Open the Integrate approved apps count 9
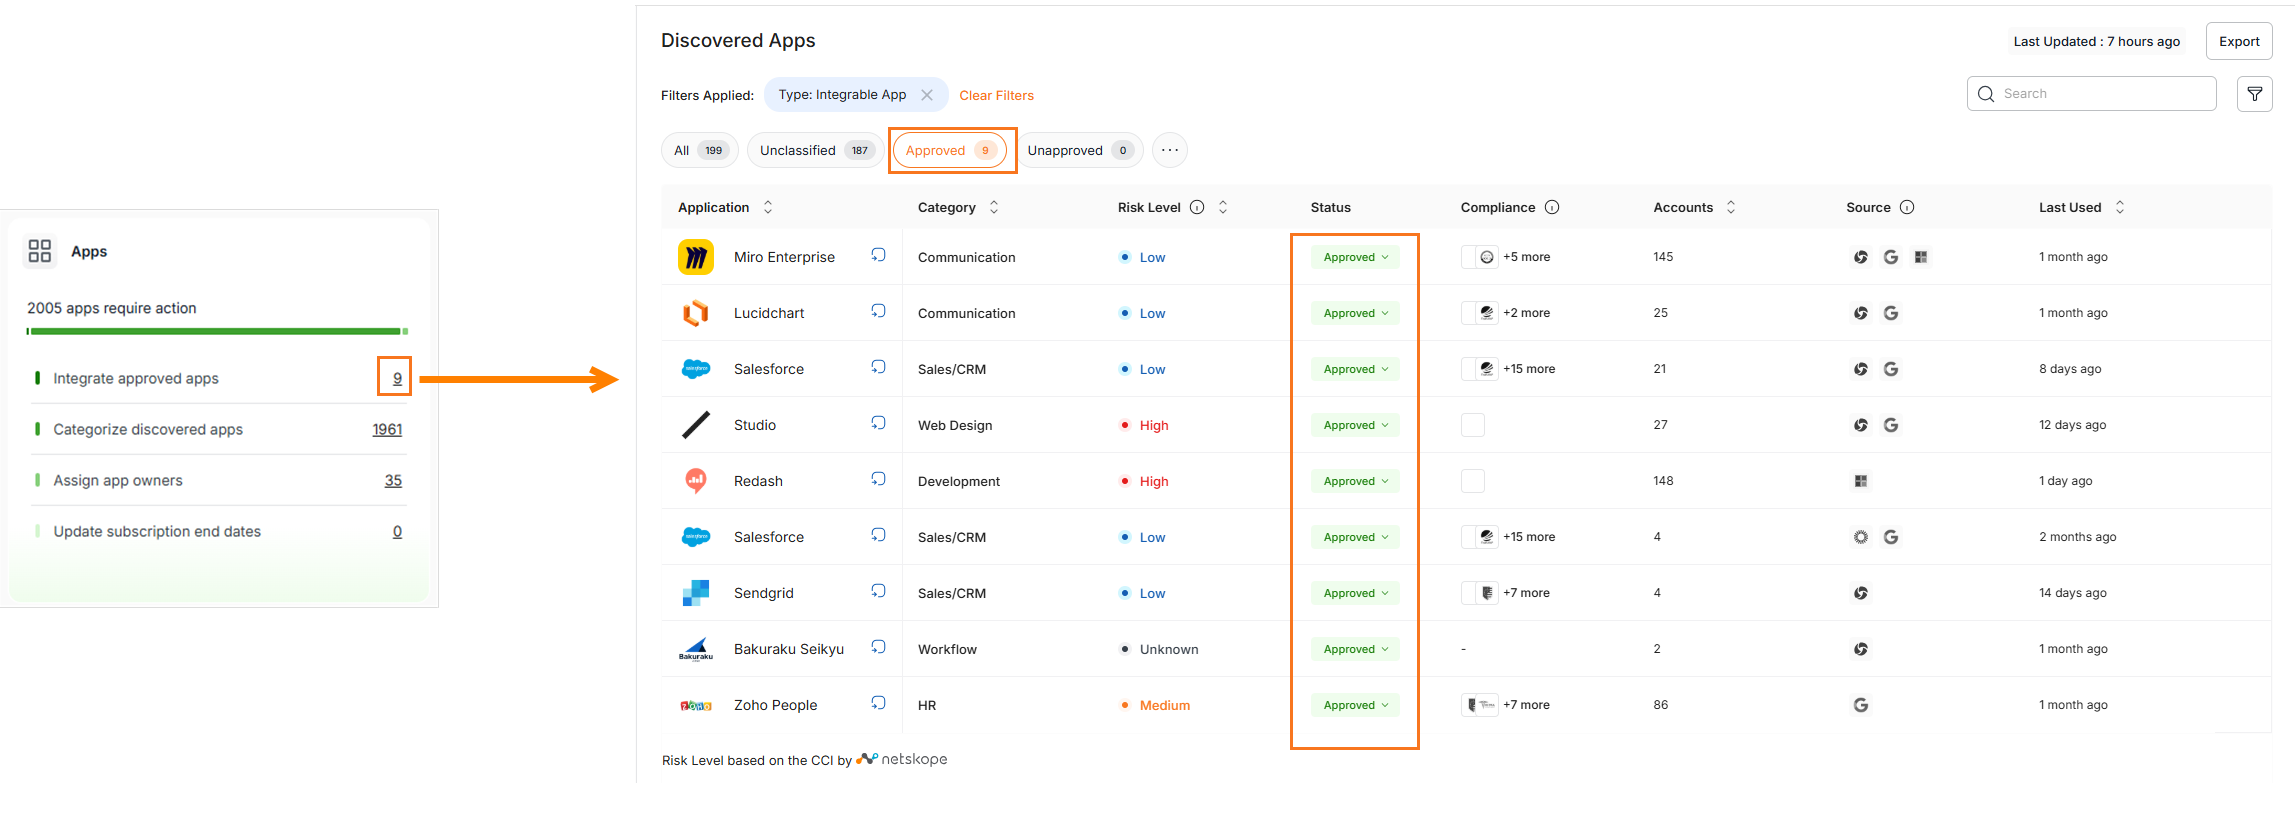This screenshot has width=2295, height=818. pyautogui.click(x=397, y=378)
